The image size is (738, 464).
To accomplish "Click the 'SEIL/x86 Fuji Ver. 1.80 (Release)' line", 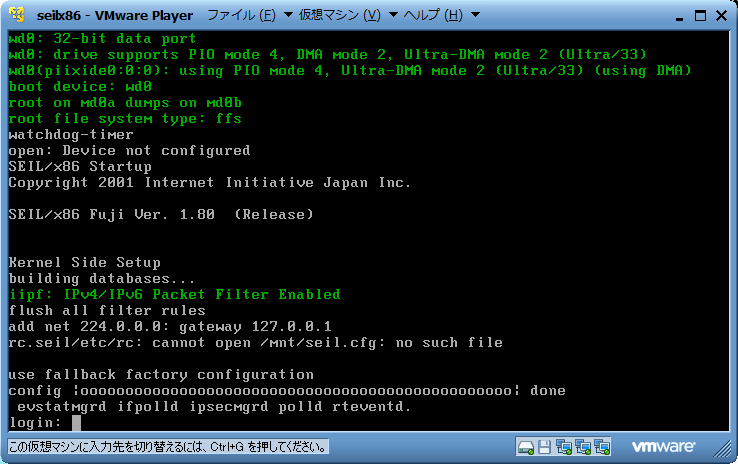I will click(161, 215).
